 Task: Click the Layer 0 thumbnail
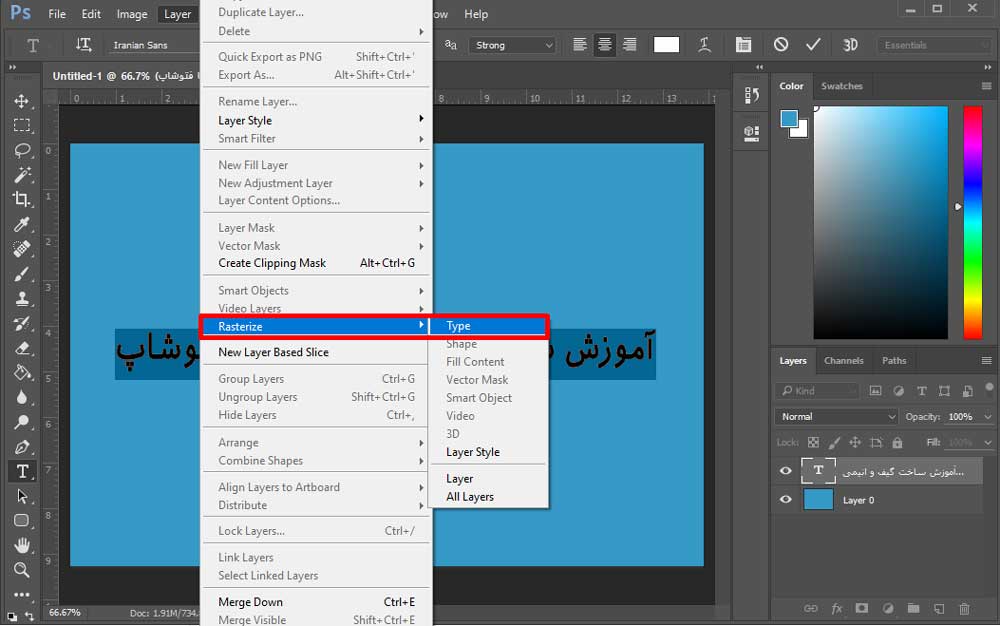point(818,500)
